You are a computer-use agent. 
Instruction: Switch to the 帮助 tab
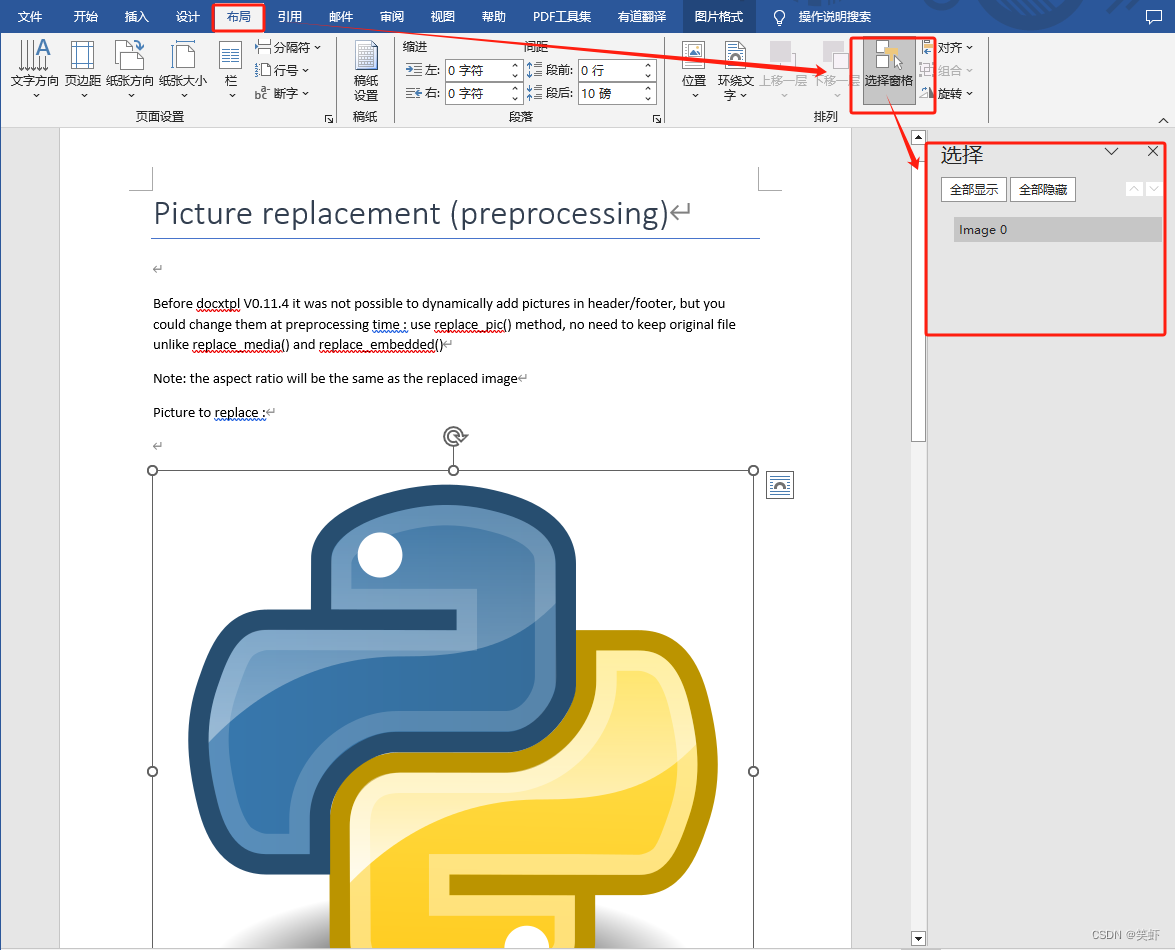click(493, 16)
